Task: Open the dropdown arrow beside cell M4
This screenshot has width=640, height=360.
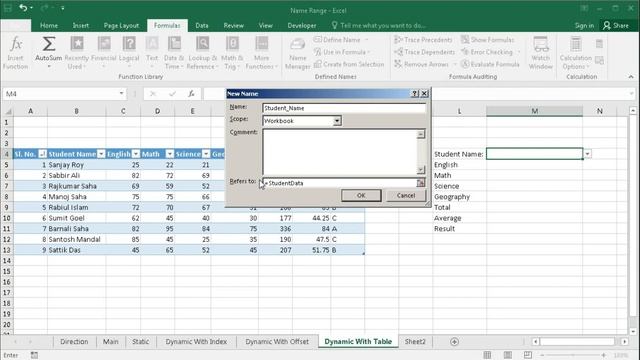Action: pyautogui.click(x=587, y=154)
